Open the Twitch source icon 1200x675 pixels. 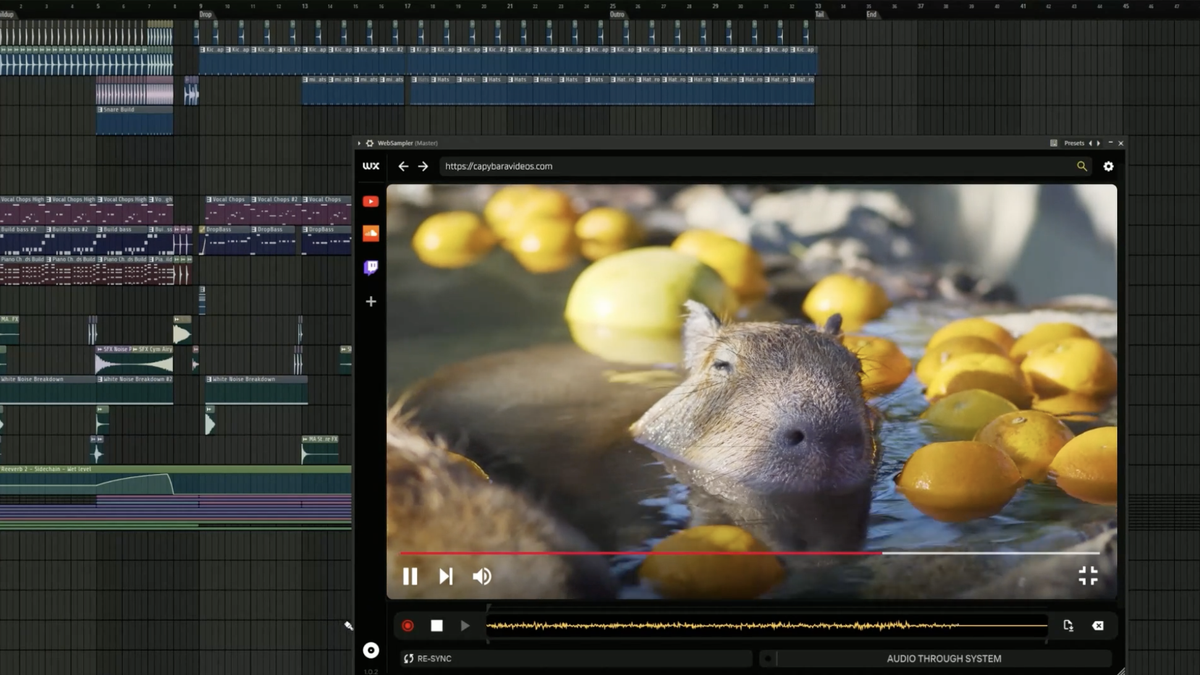point(370,266)
